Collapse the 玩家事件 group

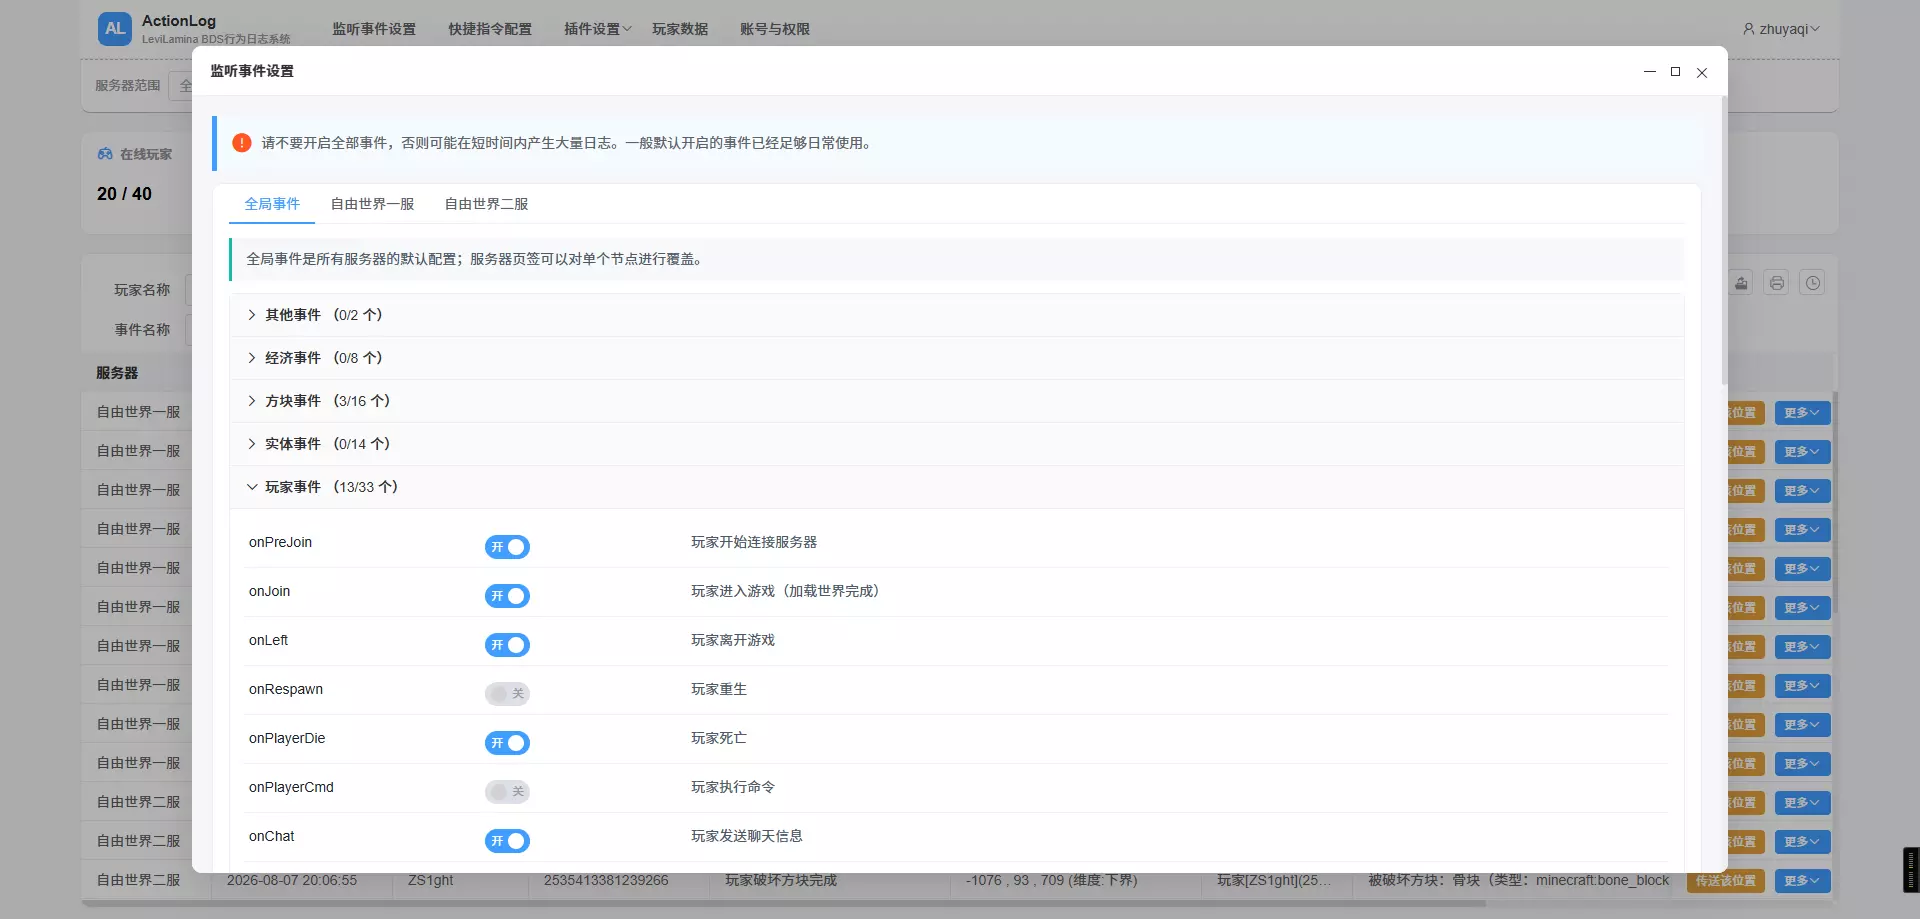coord(957,487)
